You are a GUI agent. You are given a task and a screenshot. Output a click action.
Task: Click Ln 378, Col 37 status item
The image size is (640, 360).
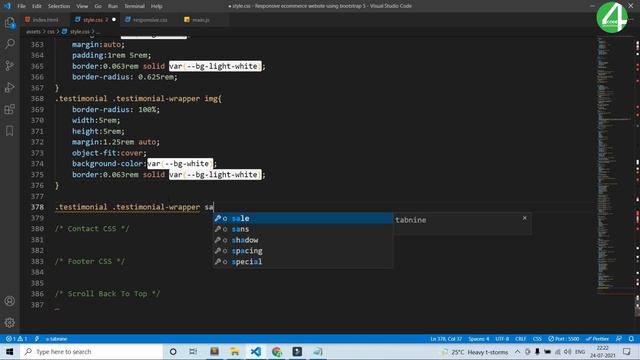point(446,339)
